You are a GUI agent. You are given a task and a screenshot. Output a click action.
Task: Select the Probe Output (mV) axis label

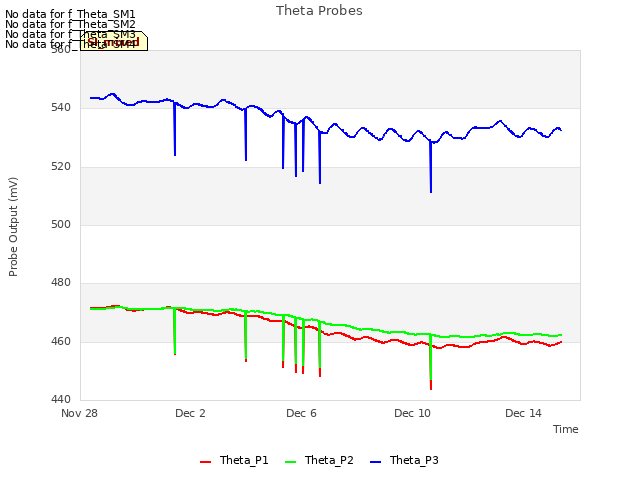(13, 227)
